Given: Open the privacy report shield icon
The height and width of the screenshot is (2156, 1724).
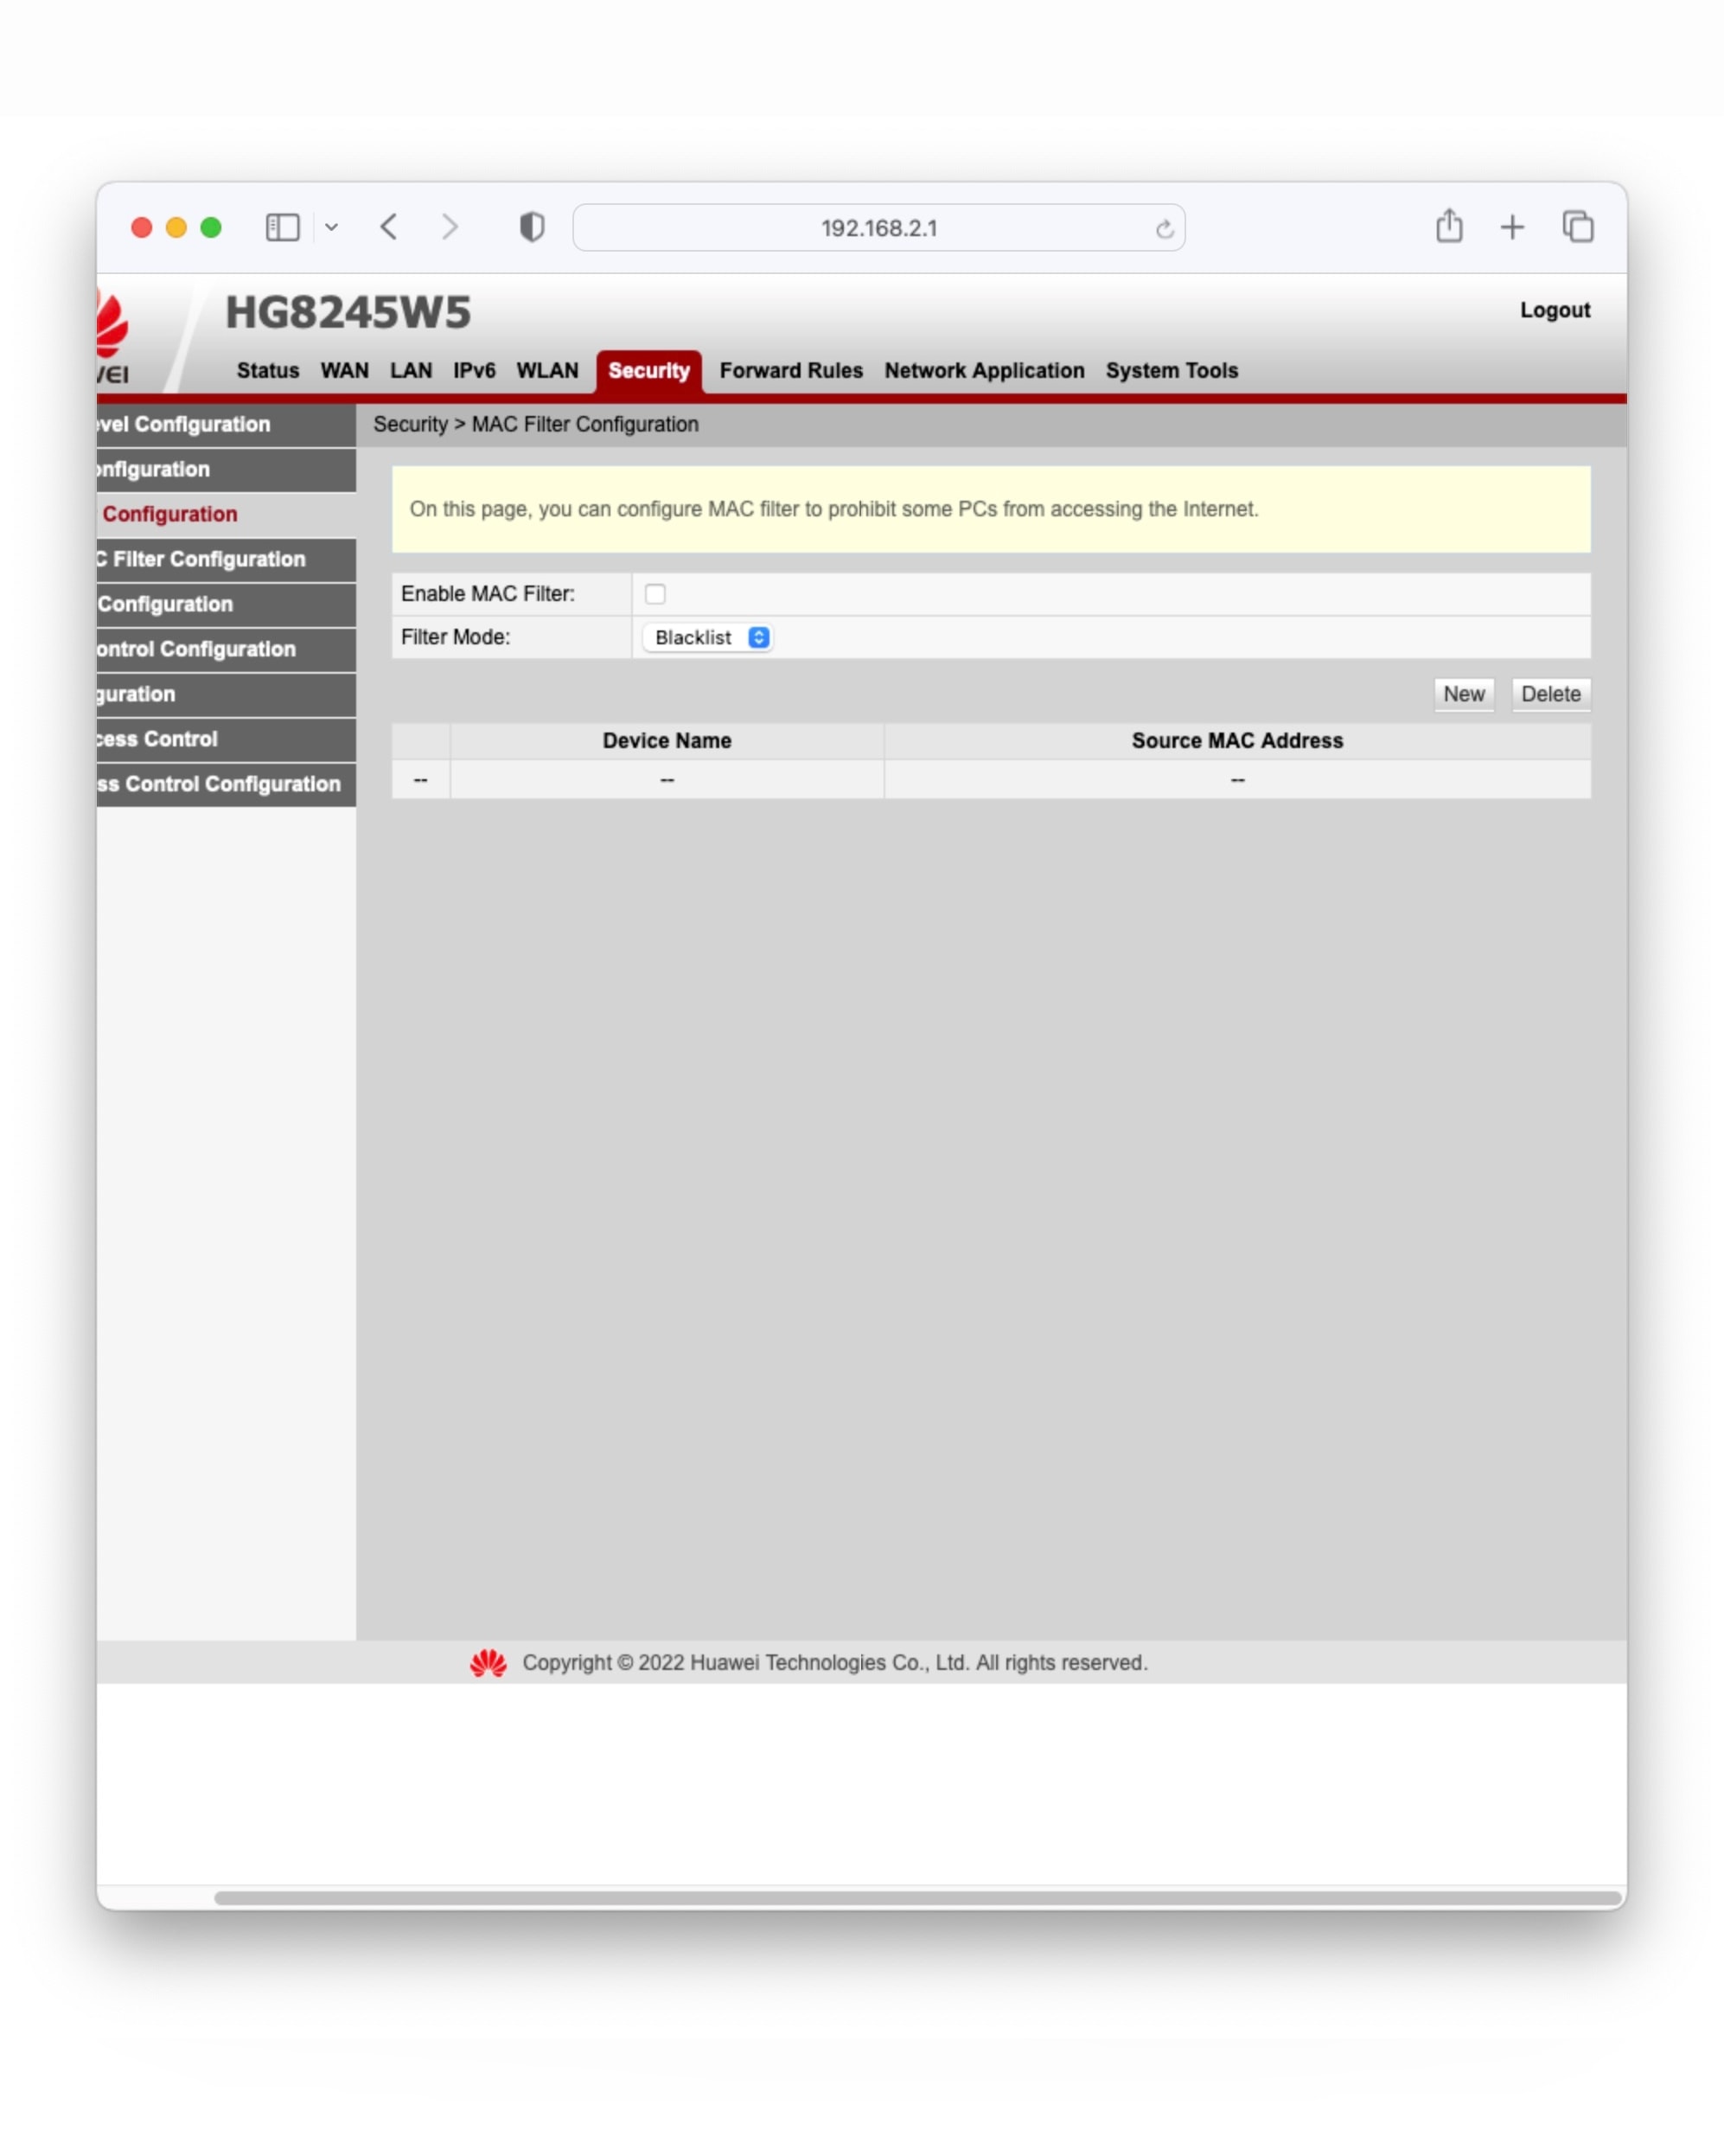Looking at the screenshot, I should (x=532, y=227).
